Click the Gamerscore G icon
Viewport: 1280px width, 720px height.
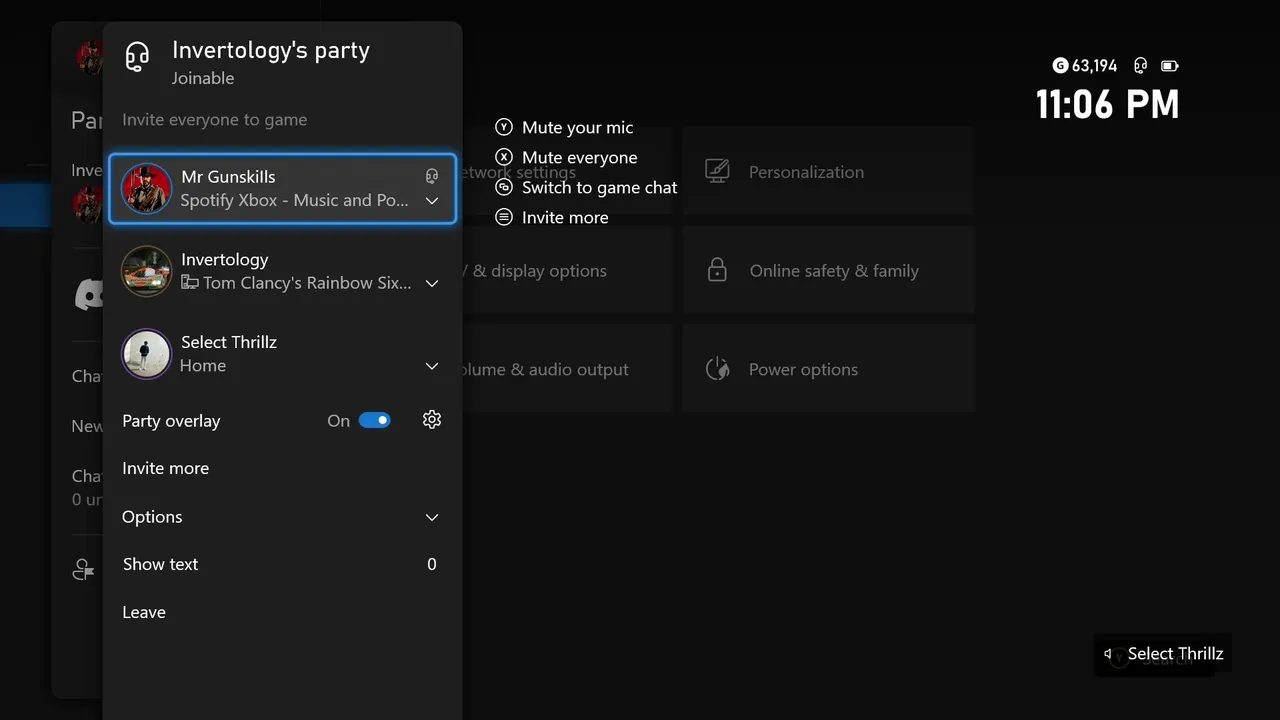tap(1060, 66)
